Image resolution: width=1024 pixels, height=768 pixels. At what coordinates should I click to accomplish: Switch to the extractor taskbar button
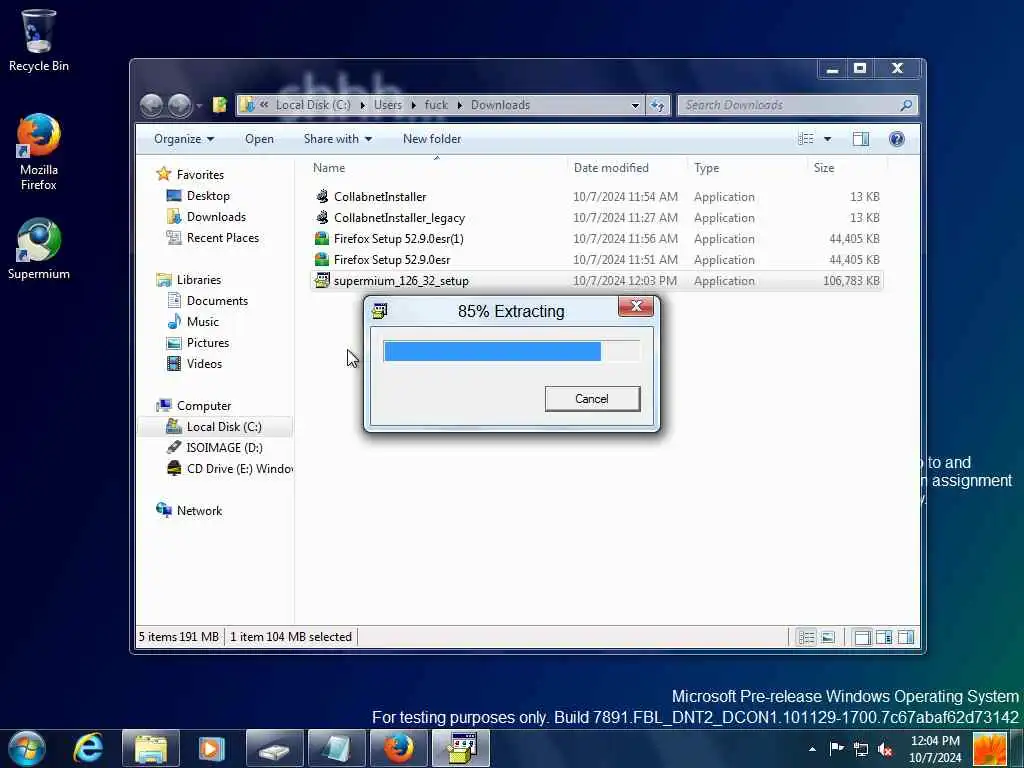[x=460, y=748]
